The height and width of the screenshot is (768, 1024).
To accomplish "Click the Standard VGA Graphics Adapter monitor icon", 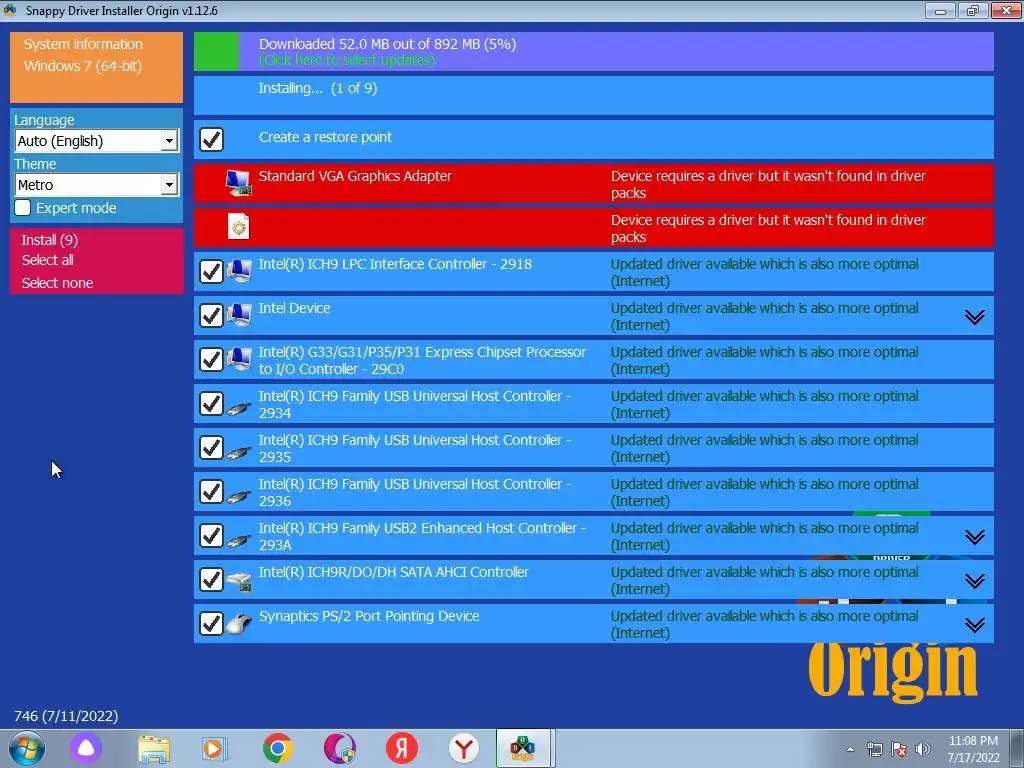I will (238, 184).
